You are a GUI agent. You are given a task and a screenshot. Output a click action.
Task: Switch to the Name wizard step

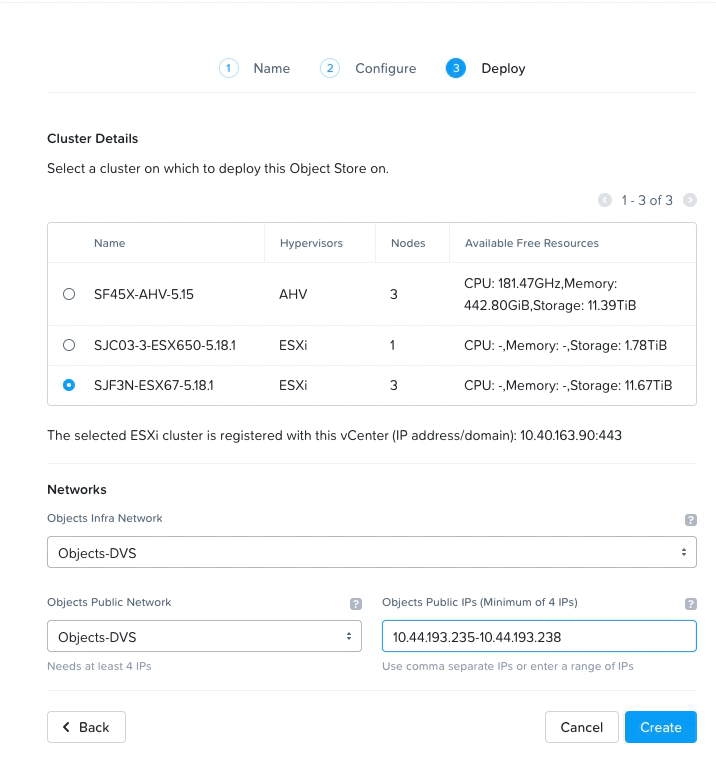point(271,68)
